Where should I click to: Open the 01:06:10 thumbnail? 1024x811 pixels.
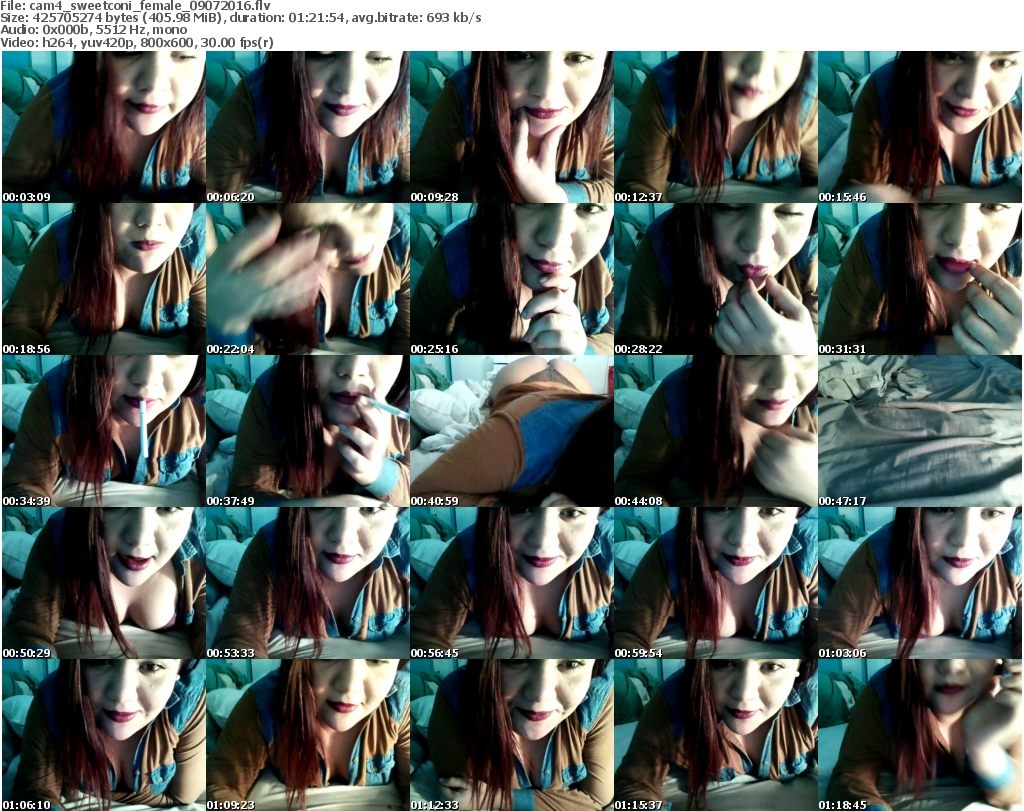[104, 735]
